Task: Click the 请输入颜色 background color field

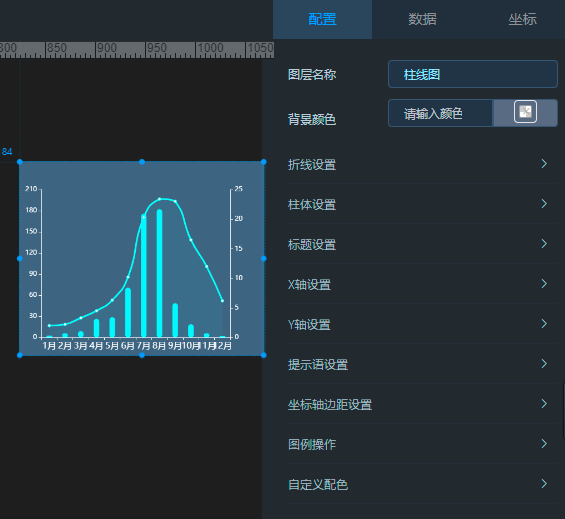Action: click(x=440, y=114)
